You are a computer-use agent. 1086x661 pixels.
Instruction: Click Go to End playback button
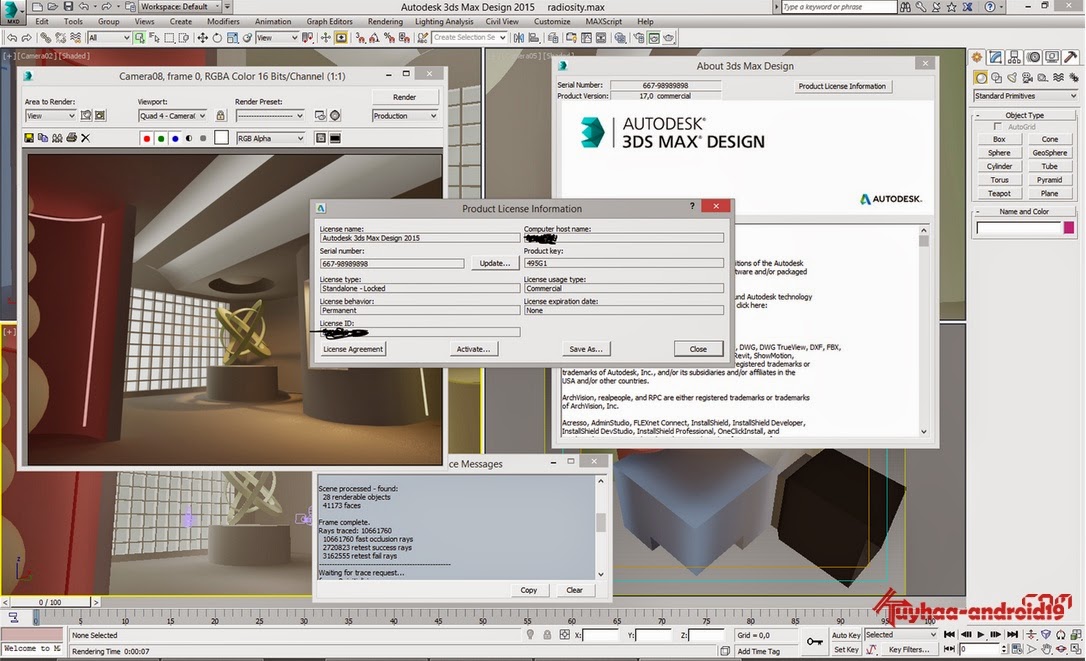1013,635
